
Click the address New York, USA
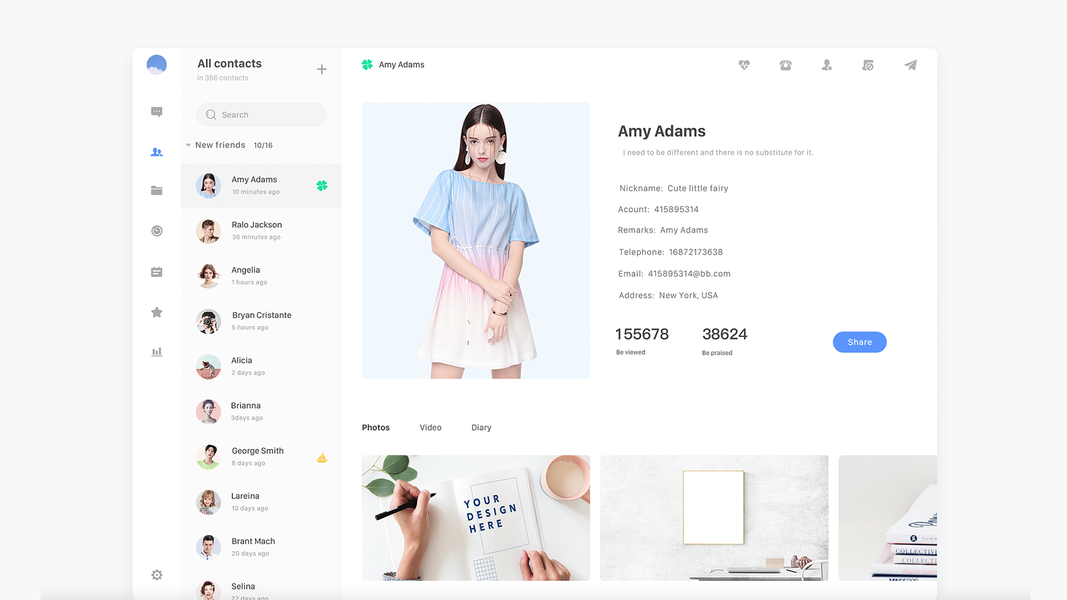coord(688,295)
